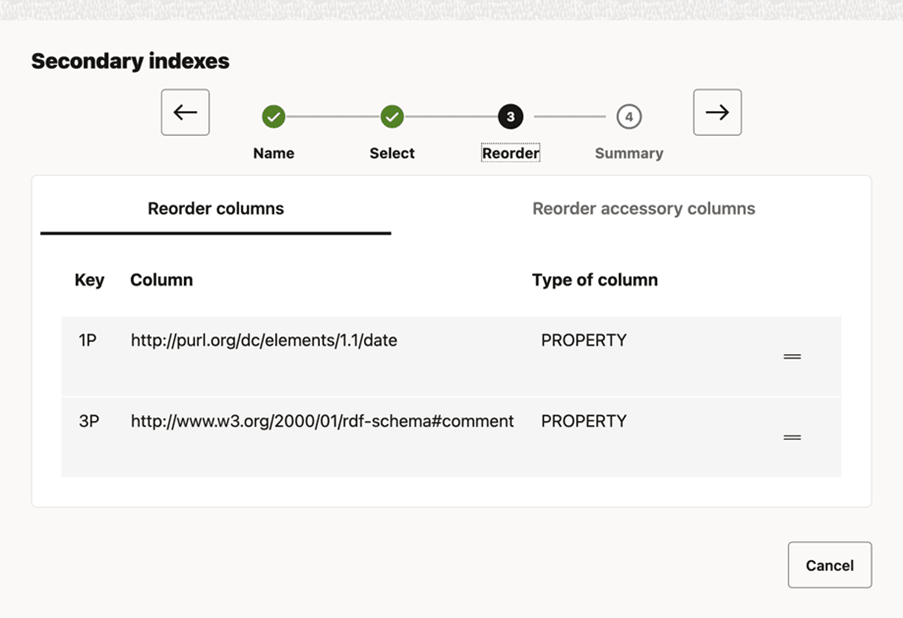This screenshot has height=618, width=903.
Task: Select the Name step label
Action: (273, 153)
